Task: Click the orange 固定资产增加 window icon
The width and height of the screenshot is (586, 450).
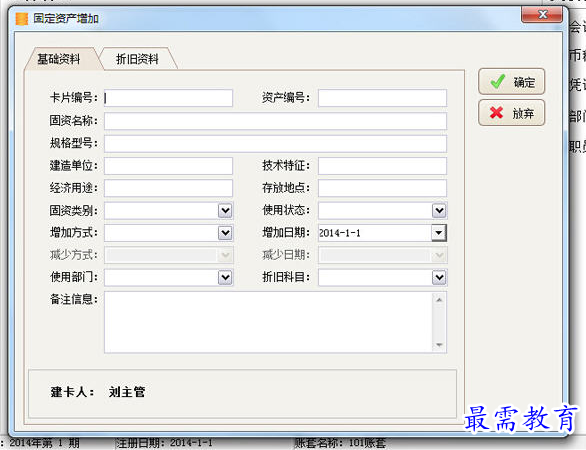Action: click(x=22, y=19)
